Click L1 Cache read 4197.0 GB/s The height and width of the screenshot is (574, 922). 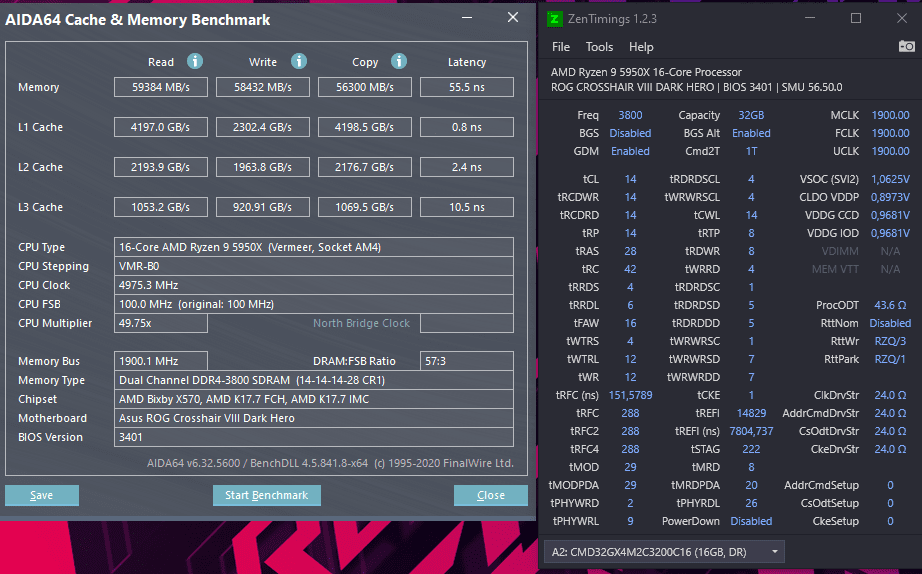pos(161,127)
